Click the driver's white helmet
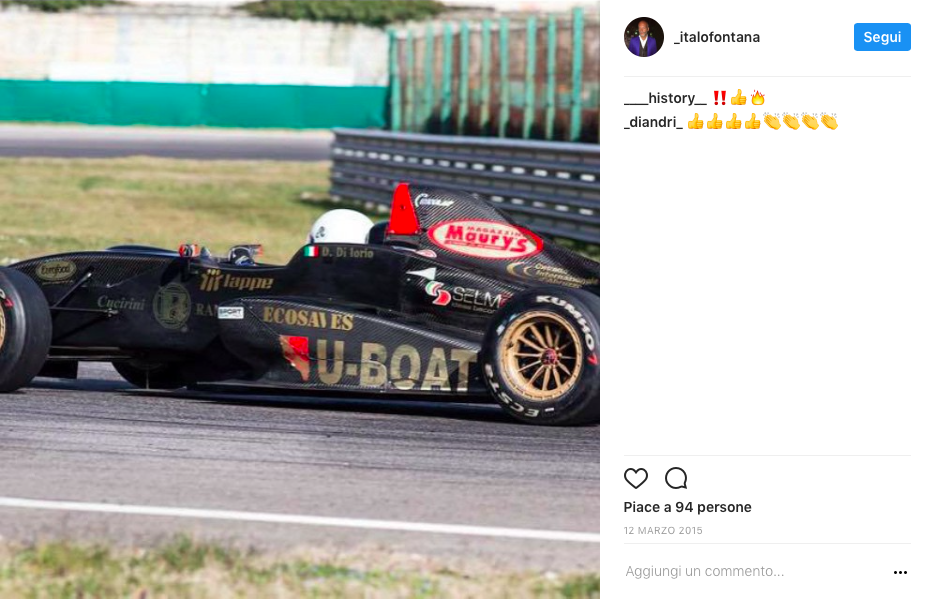 coord(341,226)
